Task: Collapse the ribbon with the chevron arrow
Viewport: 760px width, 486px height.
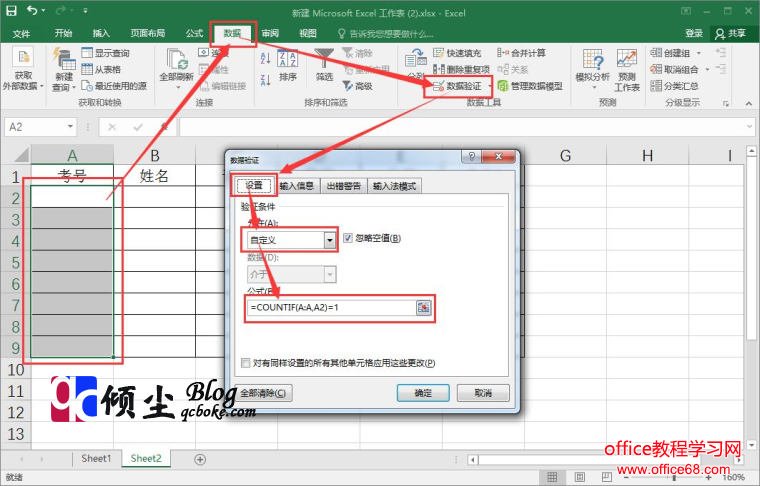Action: tap(749, 103)
